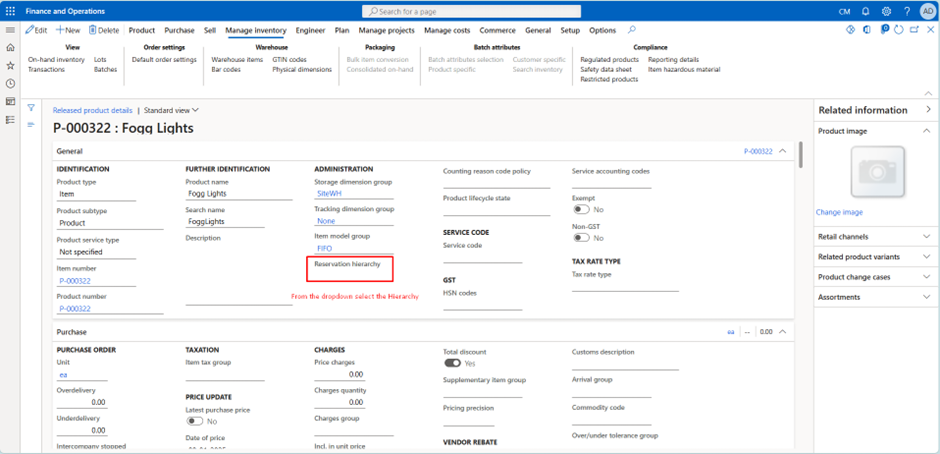Open Physical dimensions
Image resolution: width=940 pixels, height=454 pixels.
tap(302, 70)
